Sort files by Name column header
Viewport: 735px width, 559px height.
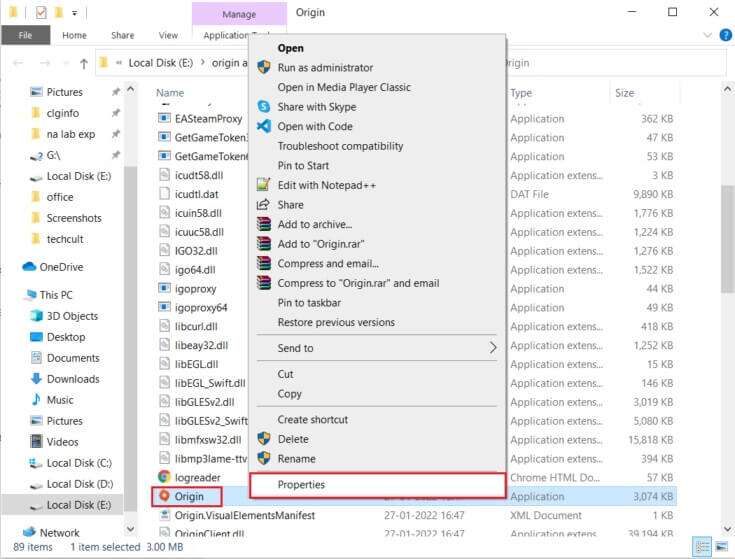pyautogui.click(x=170, y=93)
